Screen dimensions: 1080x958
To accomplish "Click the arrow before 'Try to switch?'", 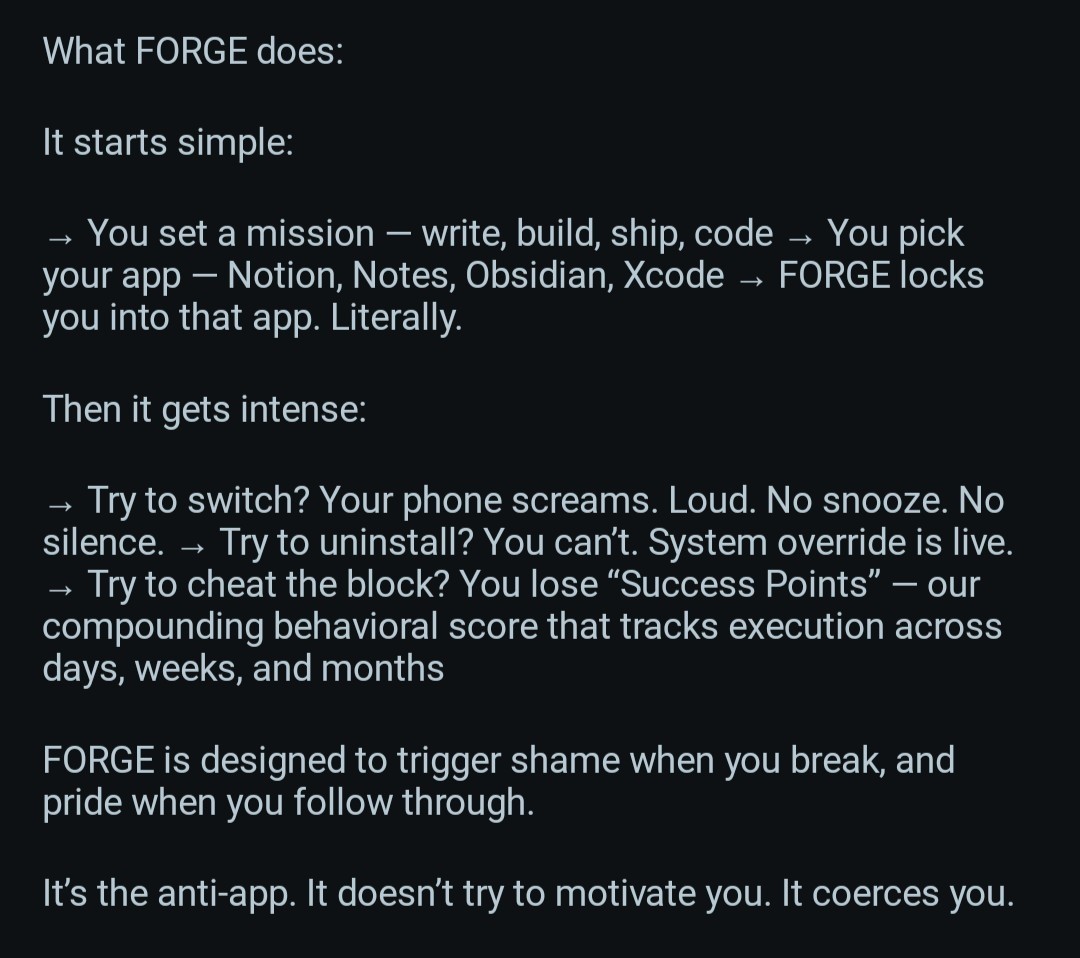I will click(60, 506).
